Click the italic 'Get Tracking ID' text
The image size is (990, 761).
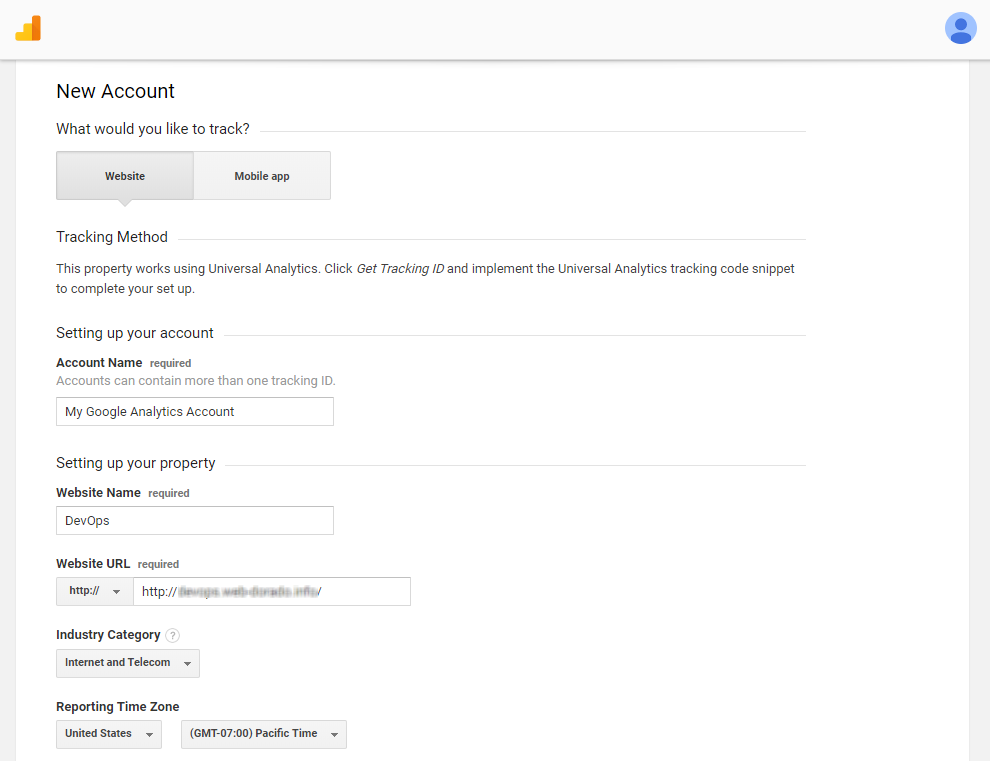click(x=400, y=268)
